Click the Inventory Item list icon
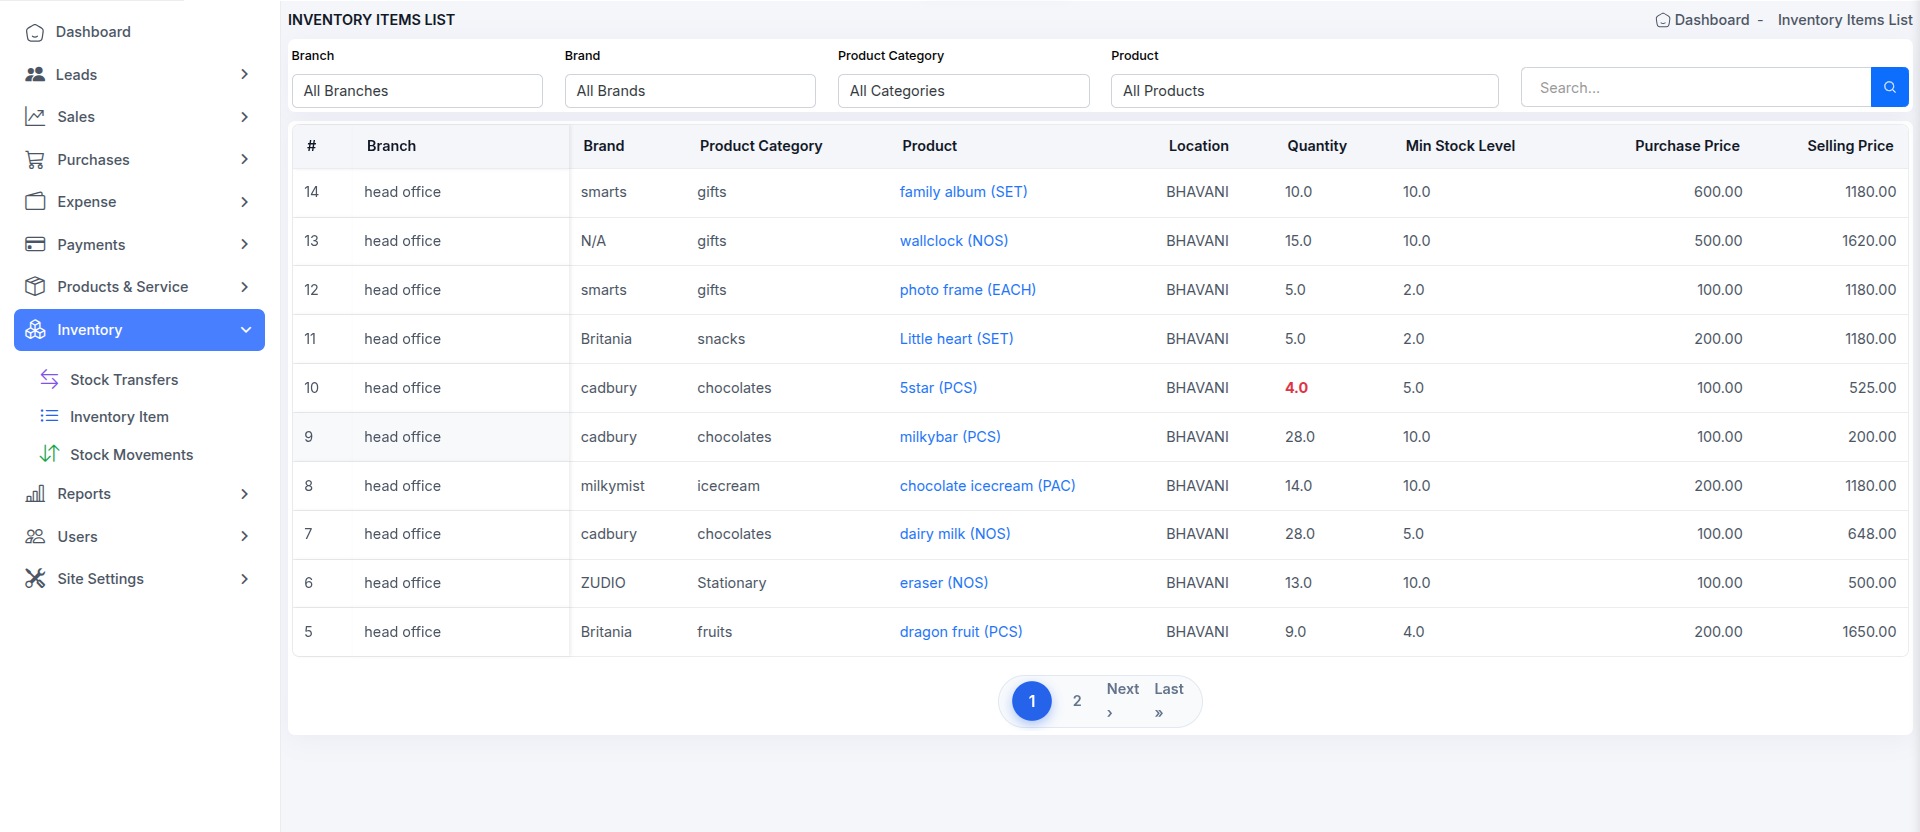This screenshot has width=1920, height=832. (x=49, y=416)
